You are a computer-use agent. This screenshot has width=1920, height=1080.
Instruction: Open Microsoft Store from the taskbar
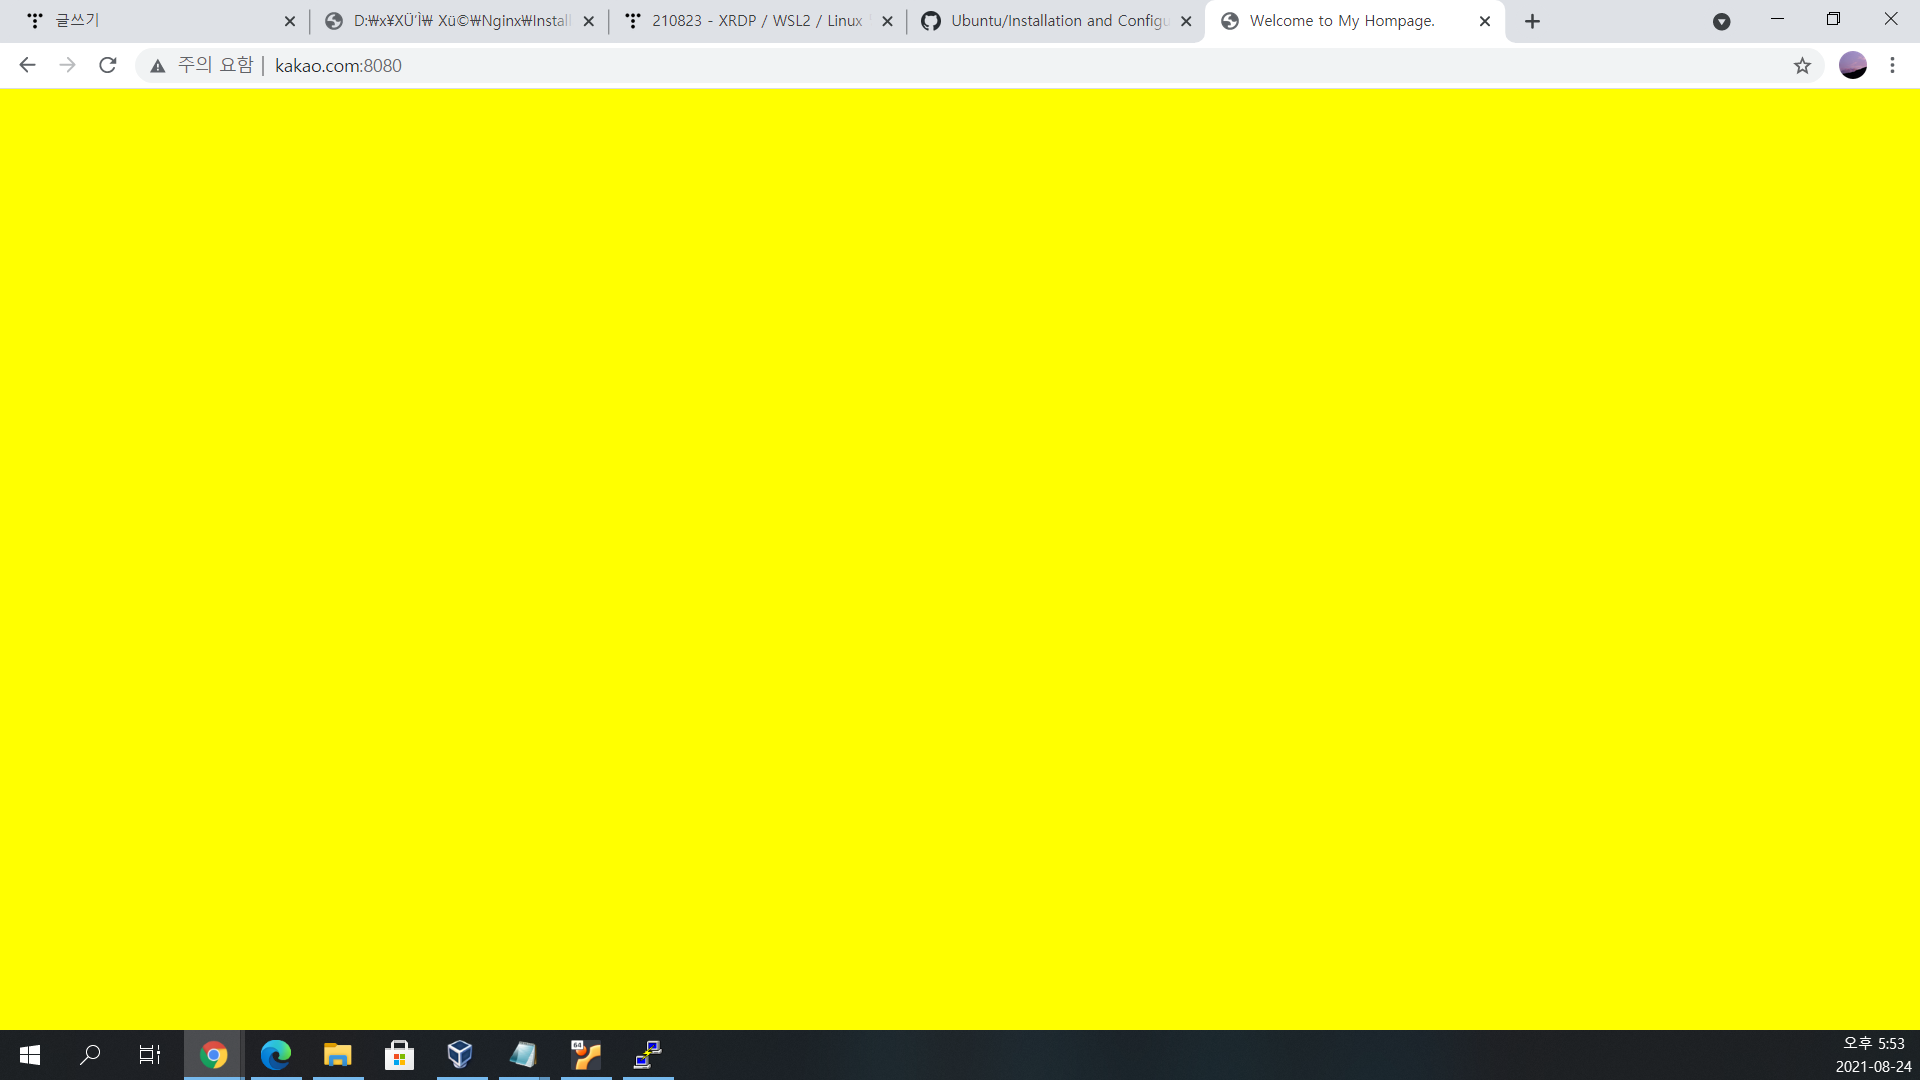(x=399, y=1055)
